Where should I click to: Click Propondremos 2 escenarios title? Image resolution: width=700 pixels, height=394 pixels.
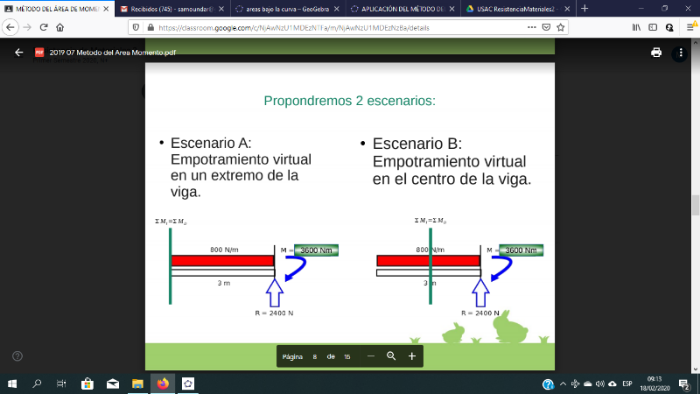click(350, 100)
